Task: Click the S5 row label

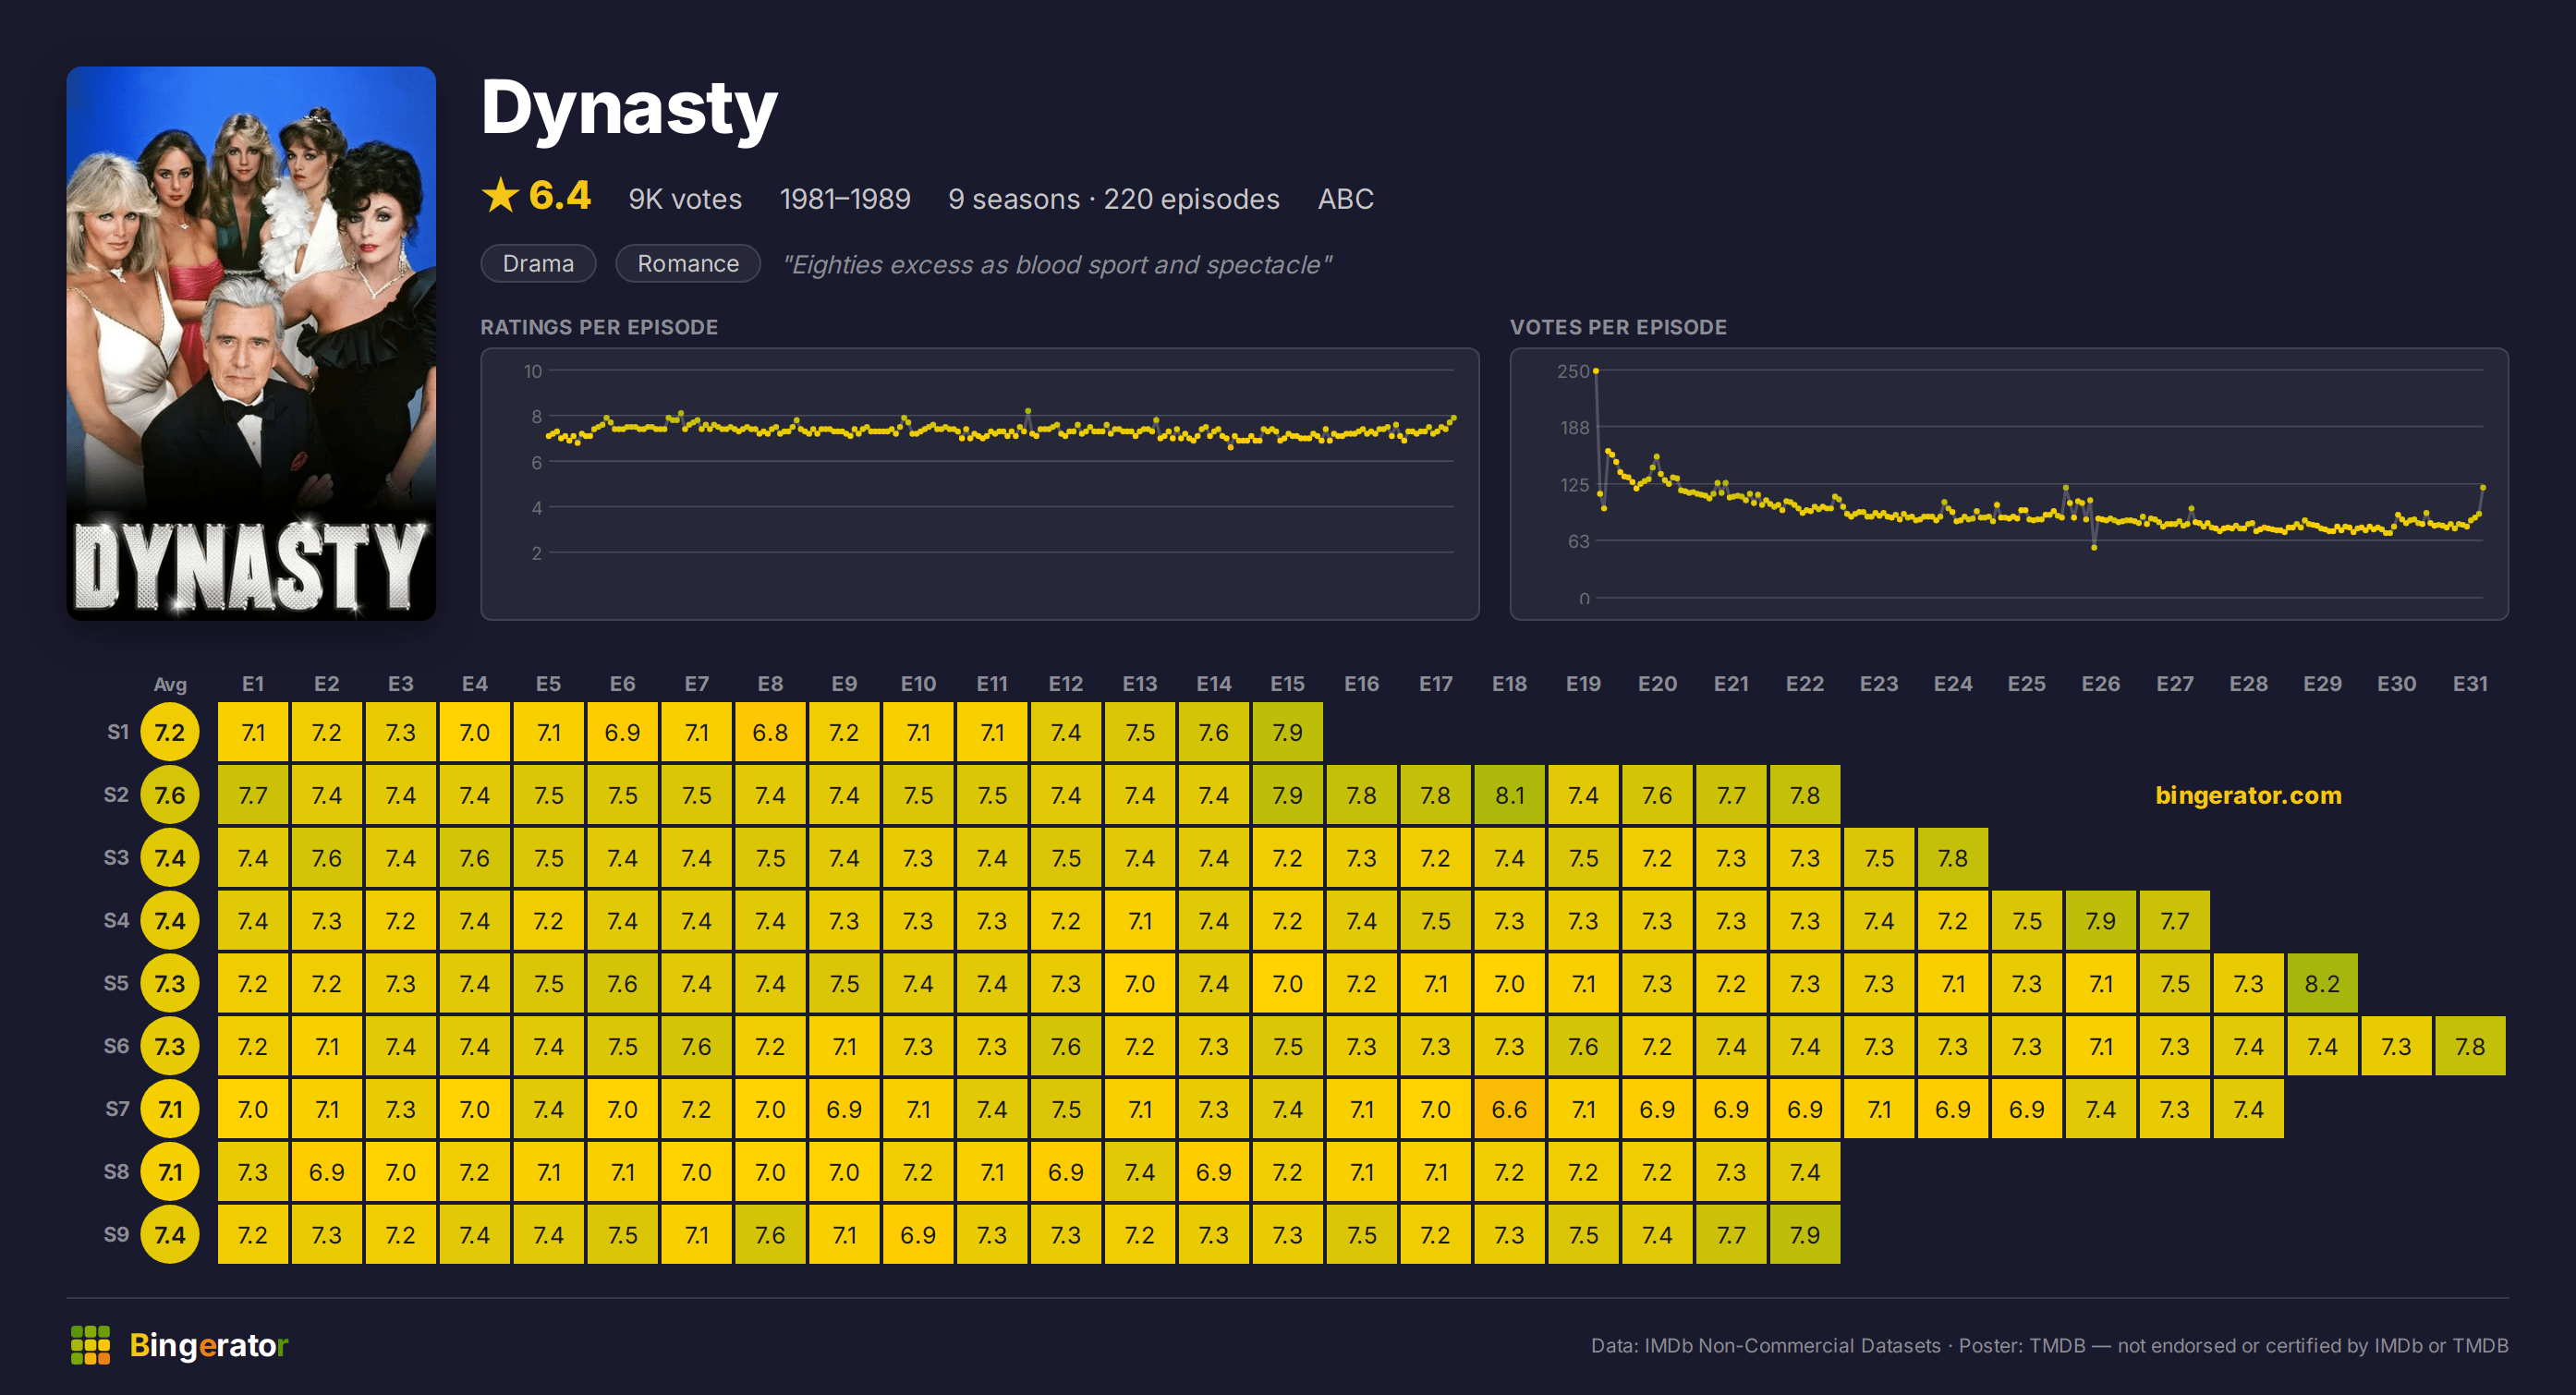Action: click(116, 983)
